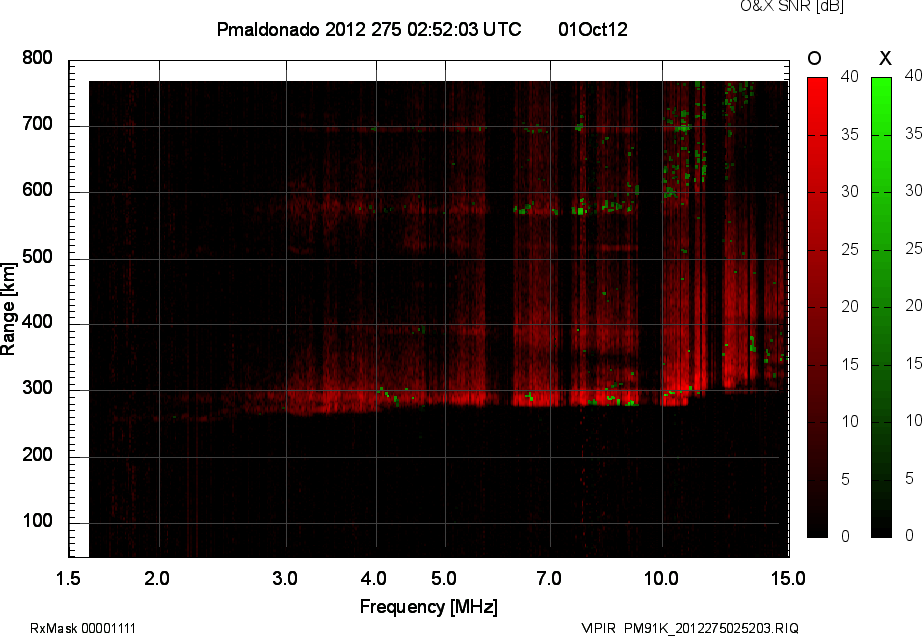Viewport: 922px width, 636px height.
Task: Click the 'O' colorbar label
Action: (814, 58)
